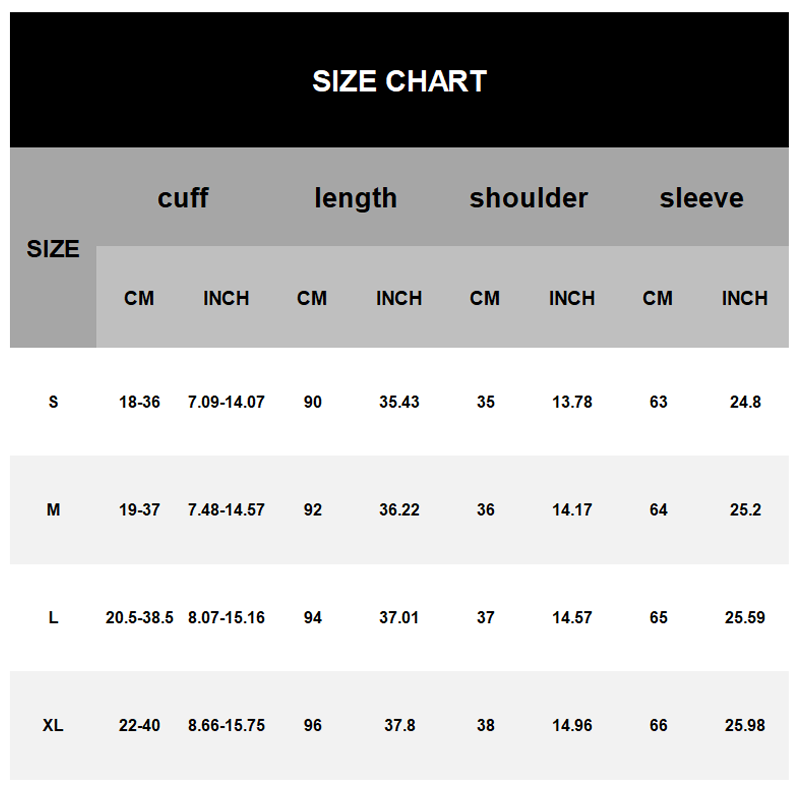Viewport: 800px width, 800px height.
Task: Select the M size row label
Action: tap(53, 510)
